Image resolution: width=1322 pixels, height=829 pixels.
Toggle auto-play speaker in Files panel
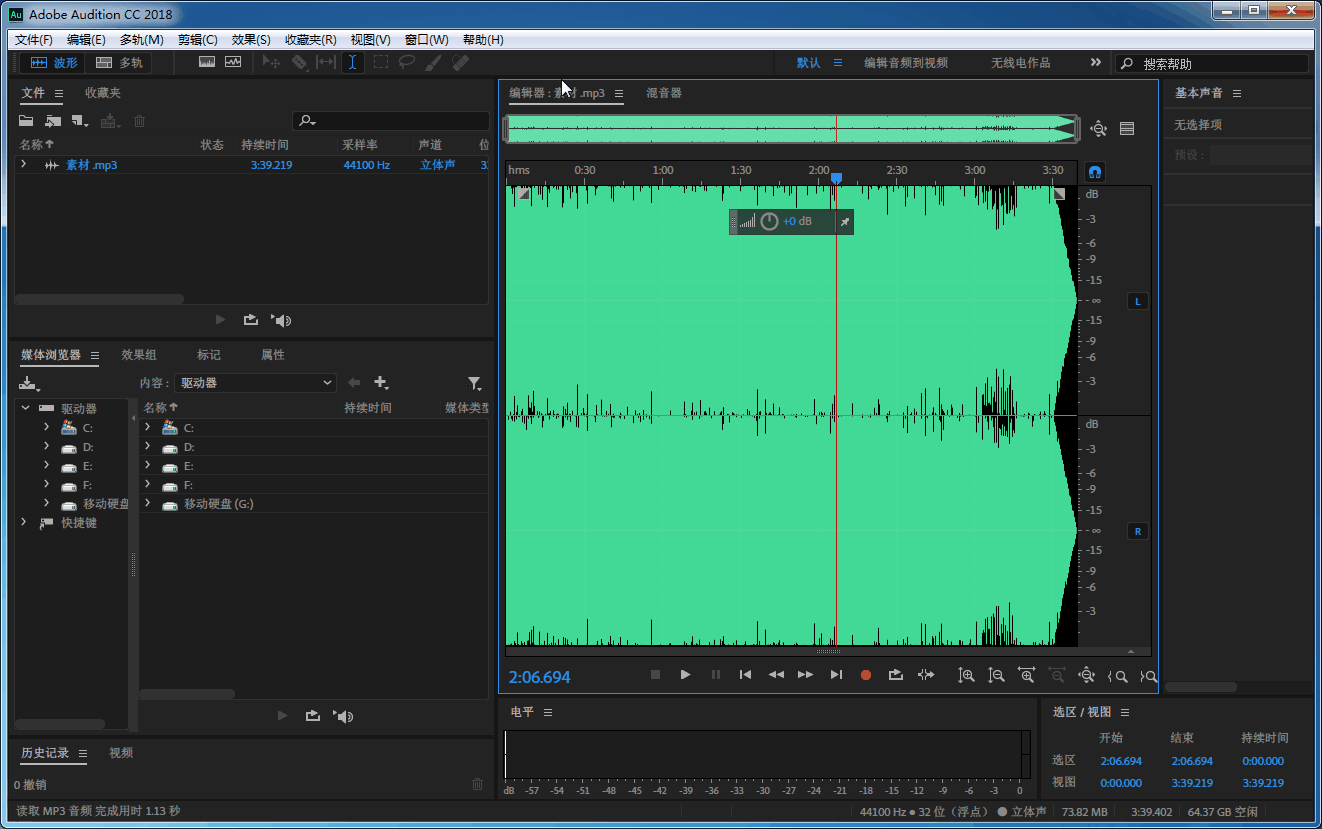pyautogui.click(x=282, y=320)
